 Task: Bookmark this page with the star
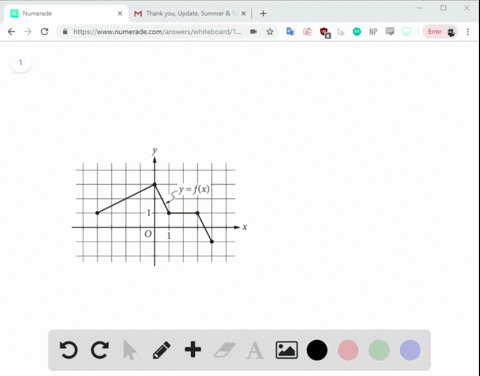pos(270,32)
